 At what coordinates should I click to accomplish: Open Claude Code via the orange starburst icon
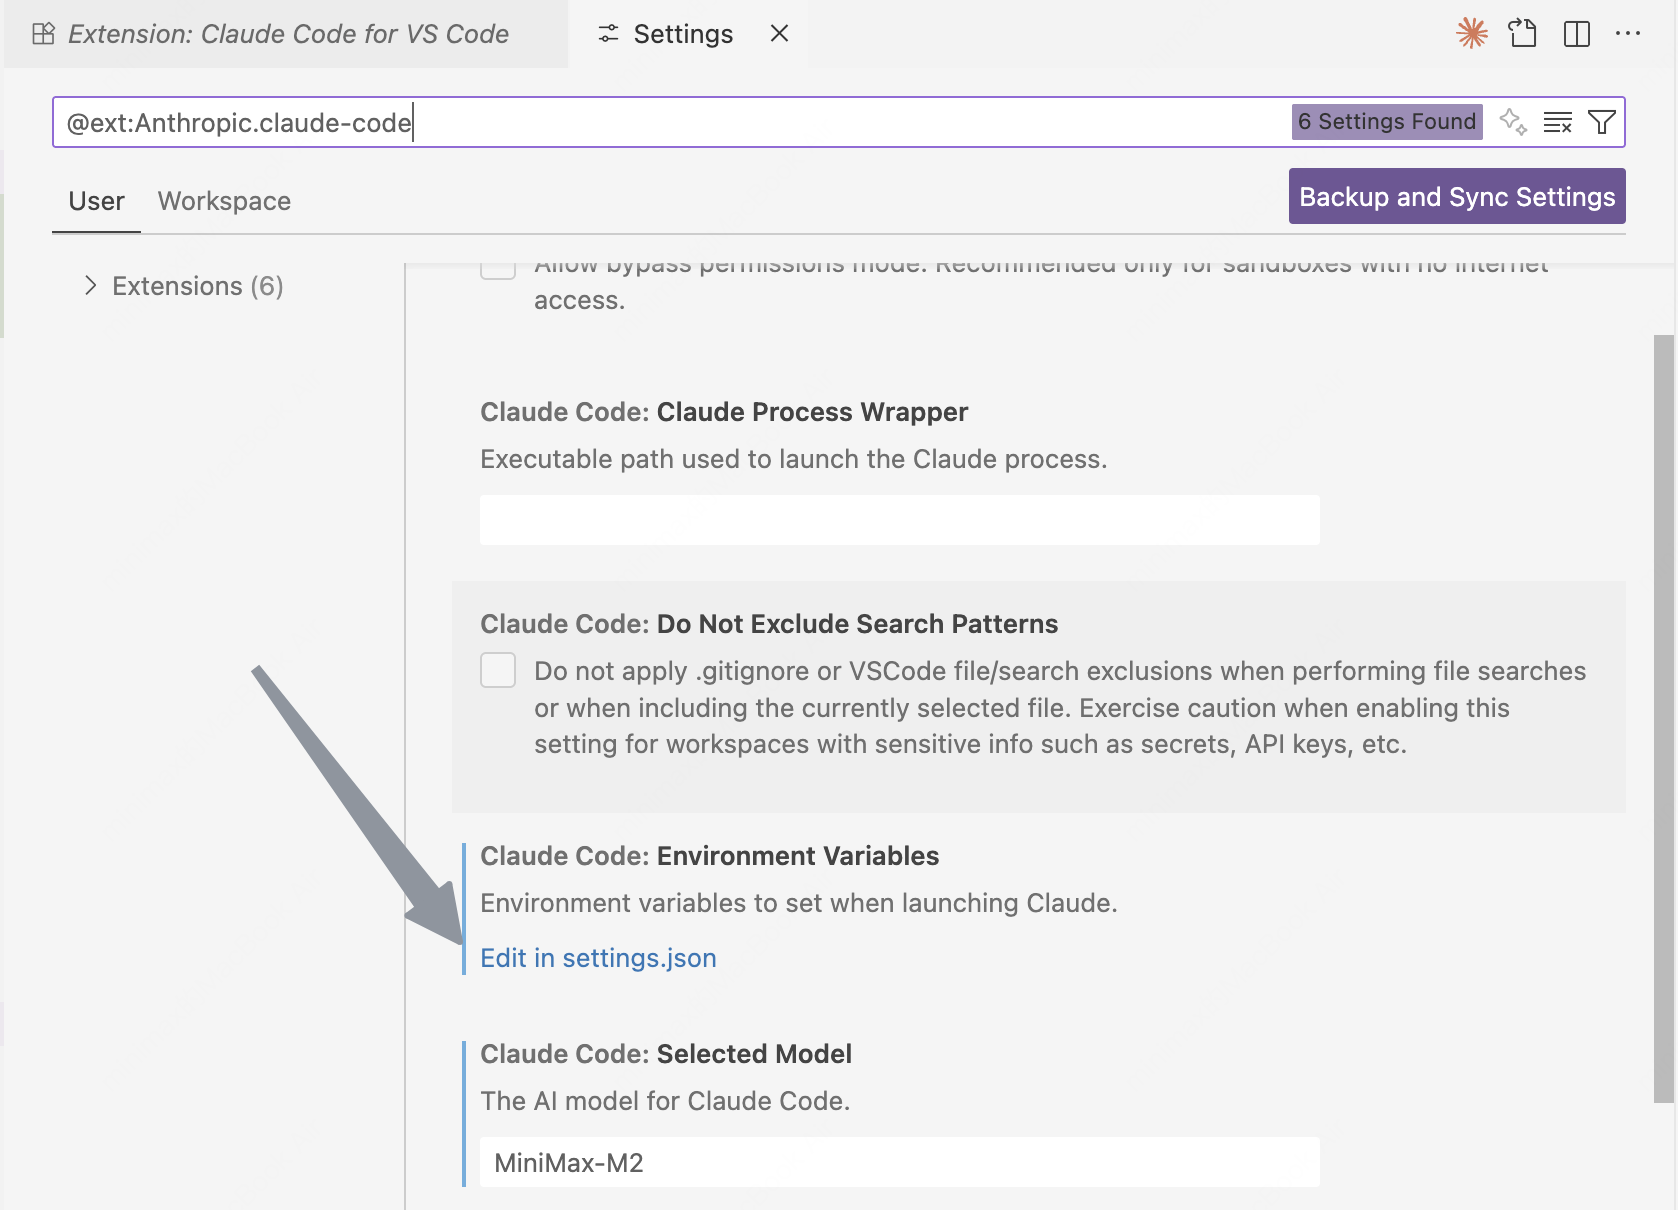point(1471,33)
